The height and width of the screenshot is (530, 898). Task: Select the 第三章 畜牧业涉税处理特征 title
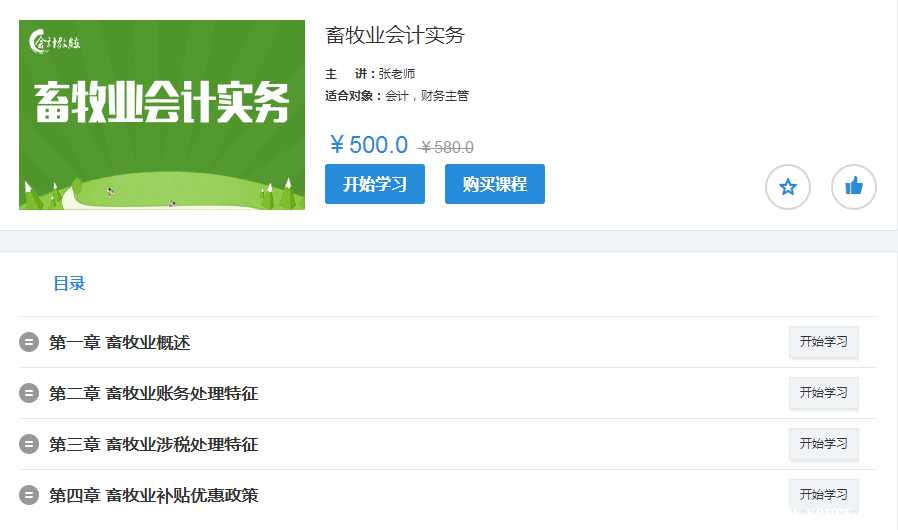(153, 444)
